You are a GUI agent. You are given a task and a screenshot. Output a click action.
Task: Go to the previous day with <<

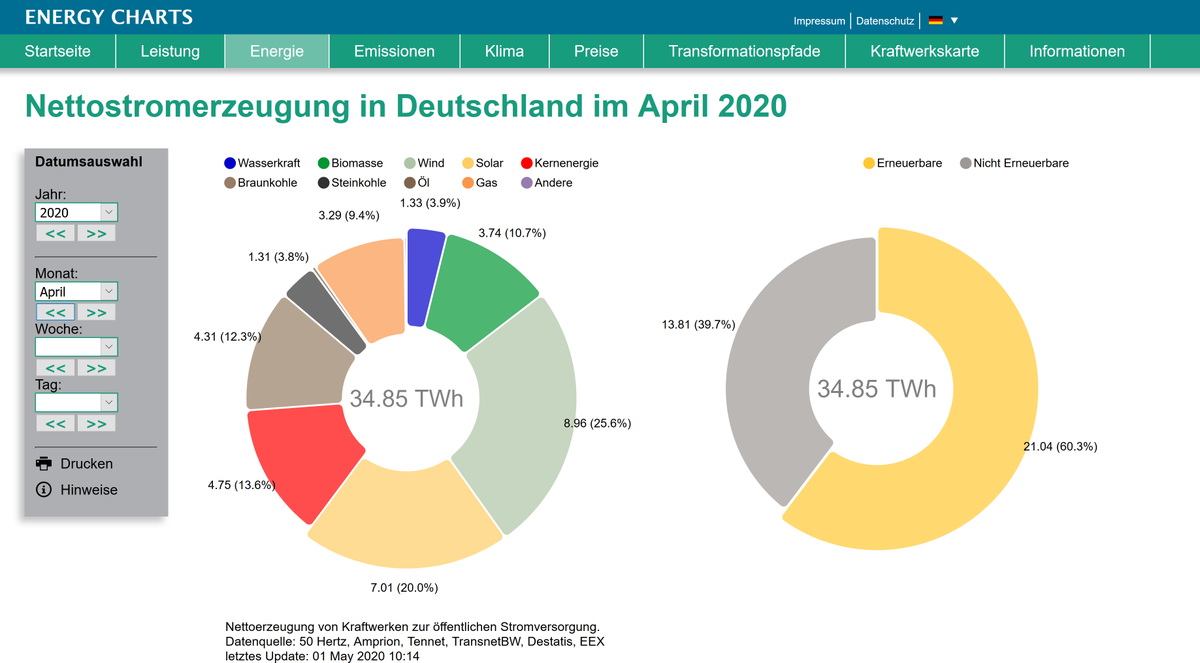(x=55, y=423)
